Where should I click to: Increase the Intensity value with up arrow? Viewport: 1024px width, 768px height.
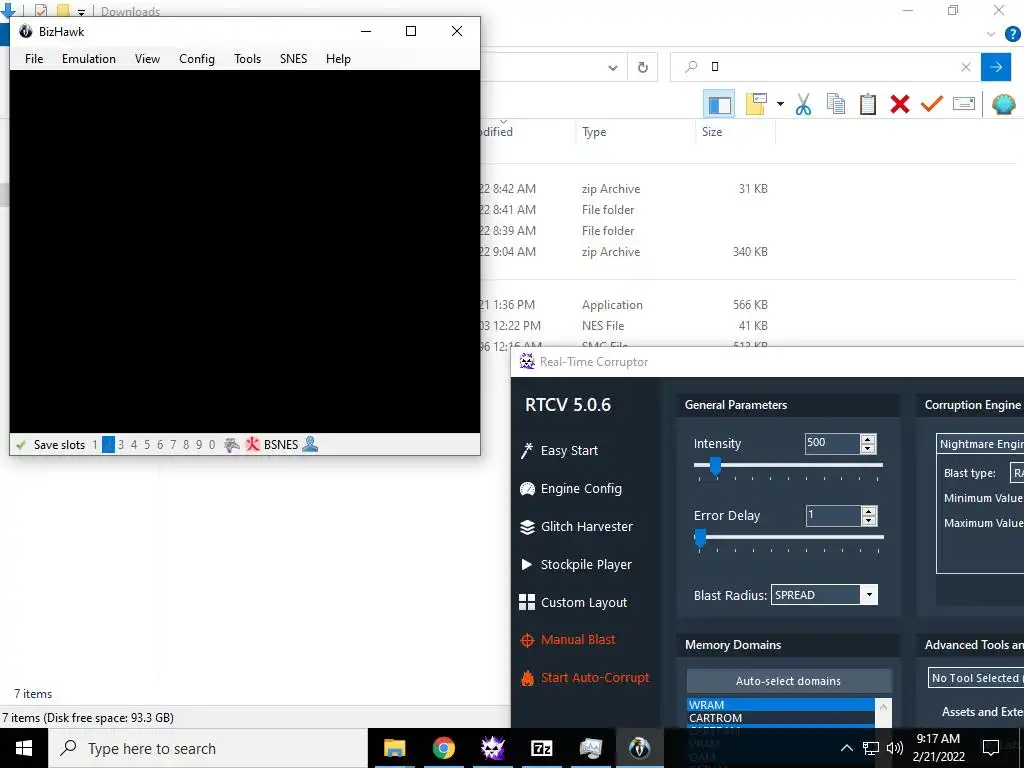point(868,439)
